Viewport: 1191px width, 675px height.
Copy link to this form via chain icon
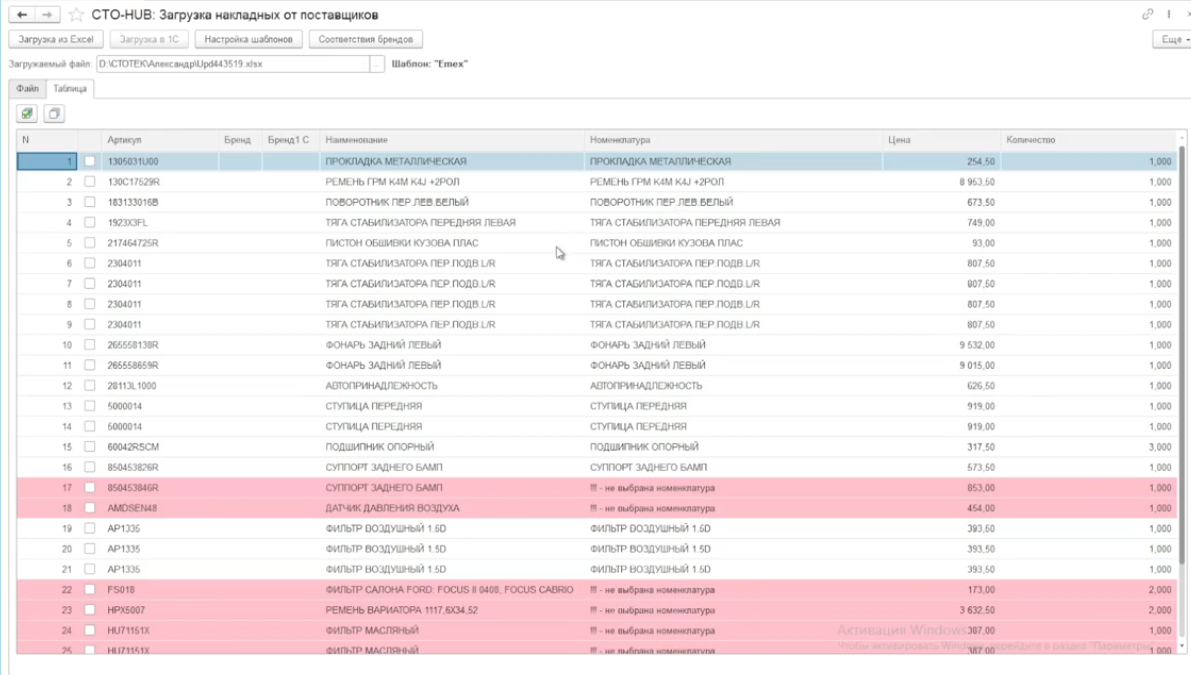(1147, 14)
